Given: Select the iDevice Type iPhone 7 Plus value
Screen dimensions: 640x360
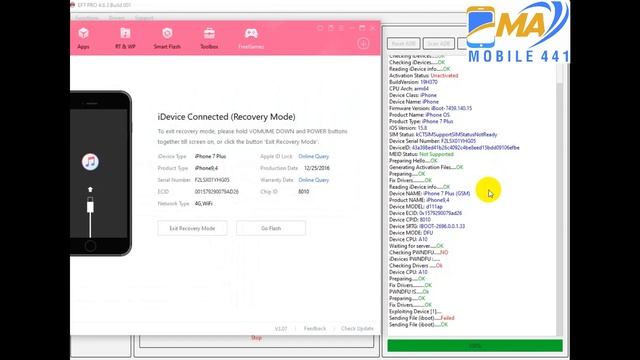Looking at the screenshot, I should pos(210,156).
